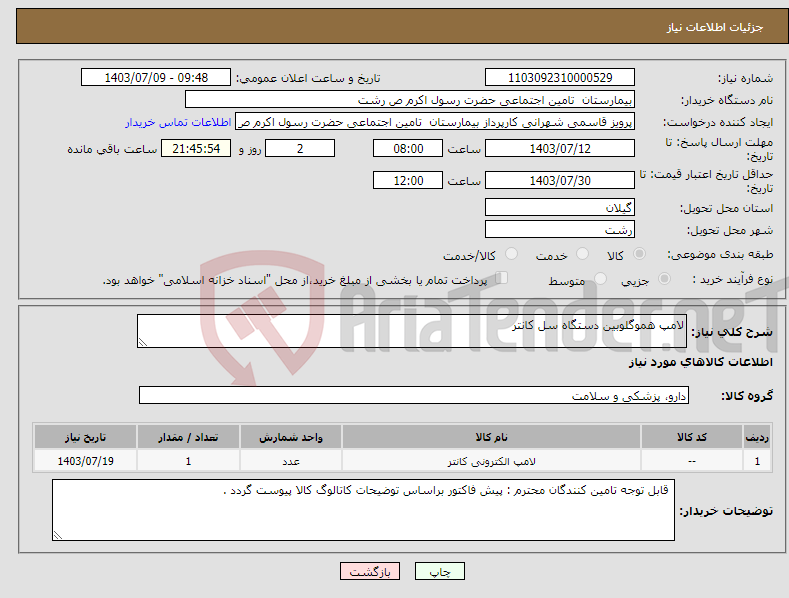Click the چاپ (print) button
This screenshot has width=789, height=598.
tap(439, 571)
